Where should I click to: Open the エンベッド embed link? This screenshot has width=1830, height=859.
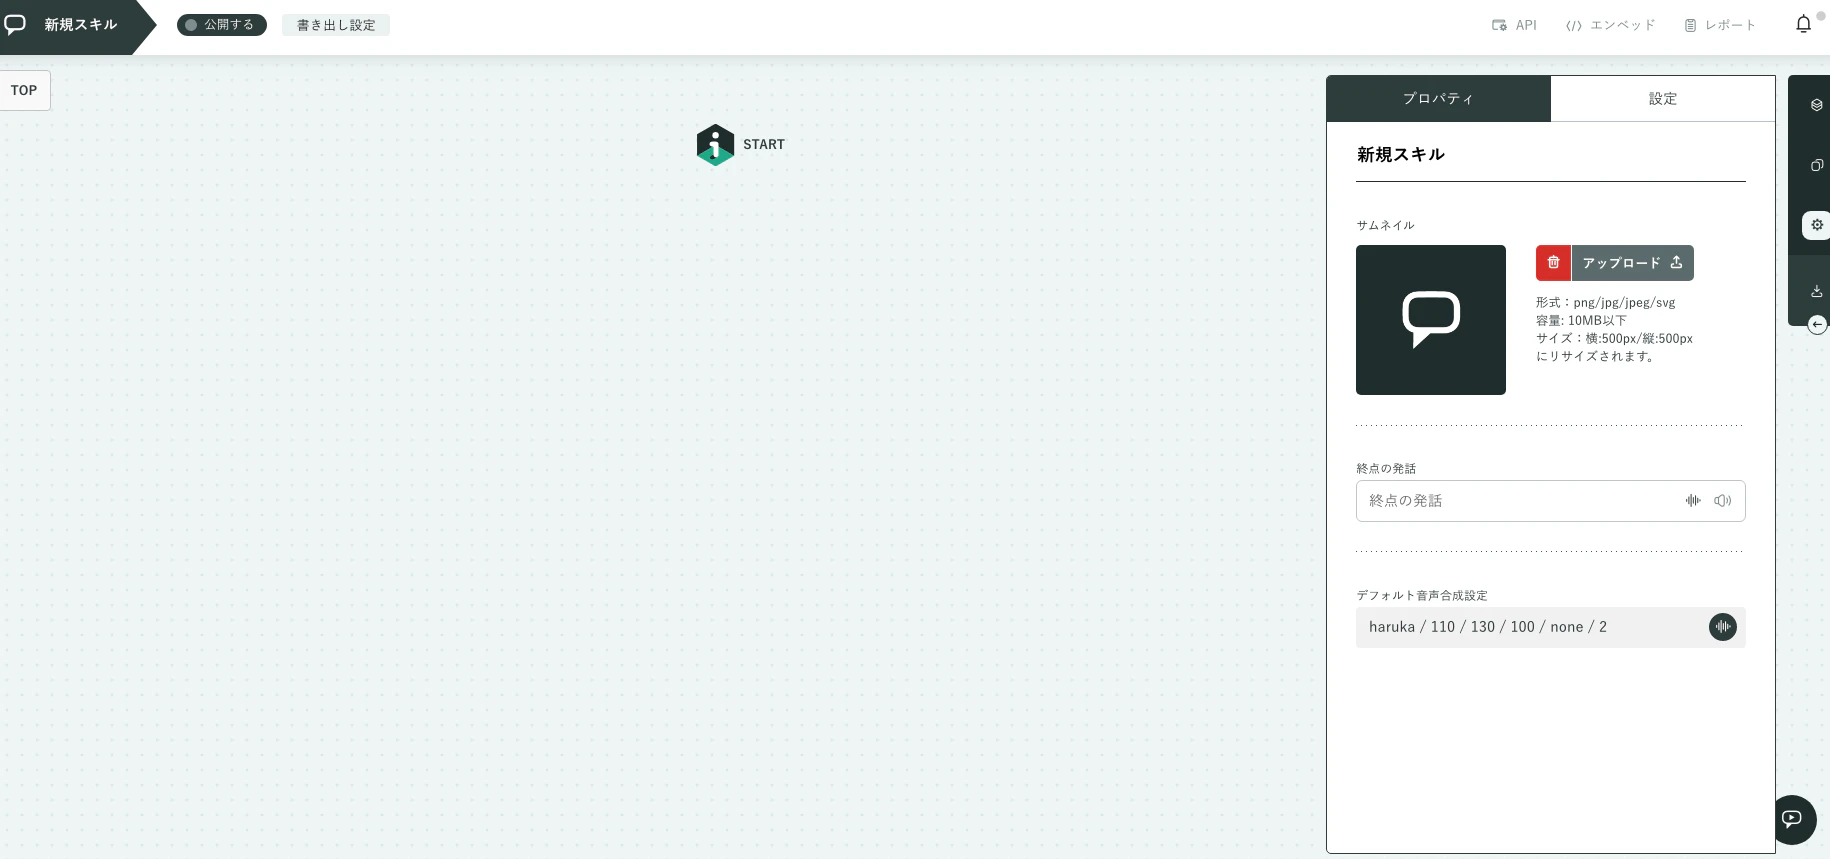[x=1610, y=25]
